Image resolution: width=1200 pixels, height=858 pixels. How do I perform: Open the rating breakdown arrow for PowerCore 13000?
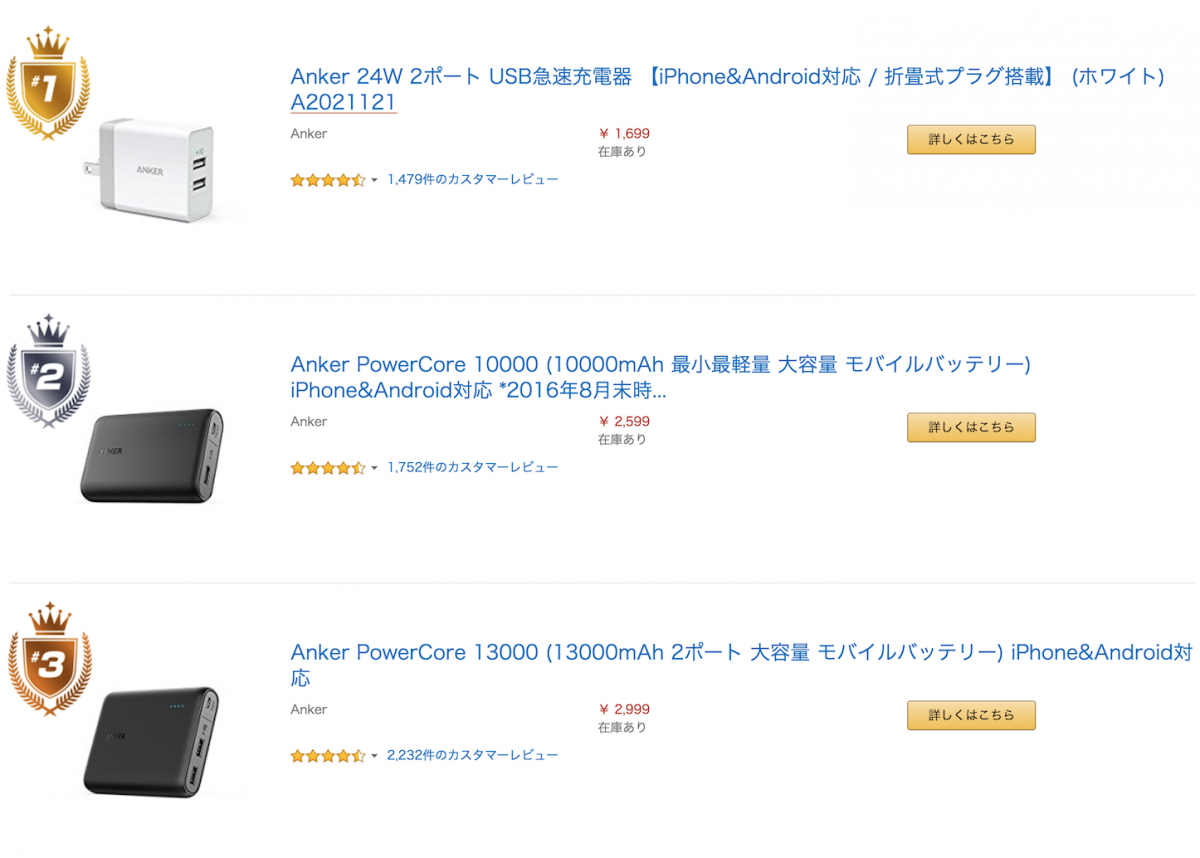tap(374, 757)
